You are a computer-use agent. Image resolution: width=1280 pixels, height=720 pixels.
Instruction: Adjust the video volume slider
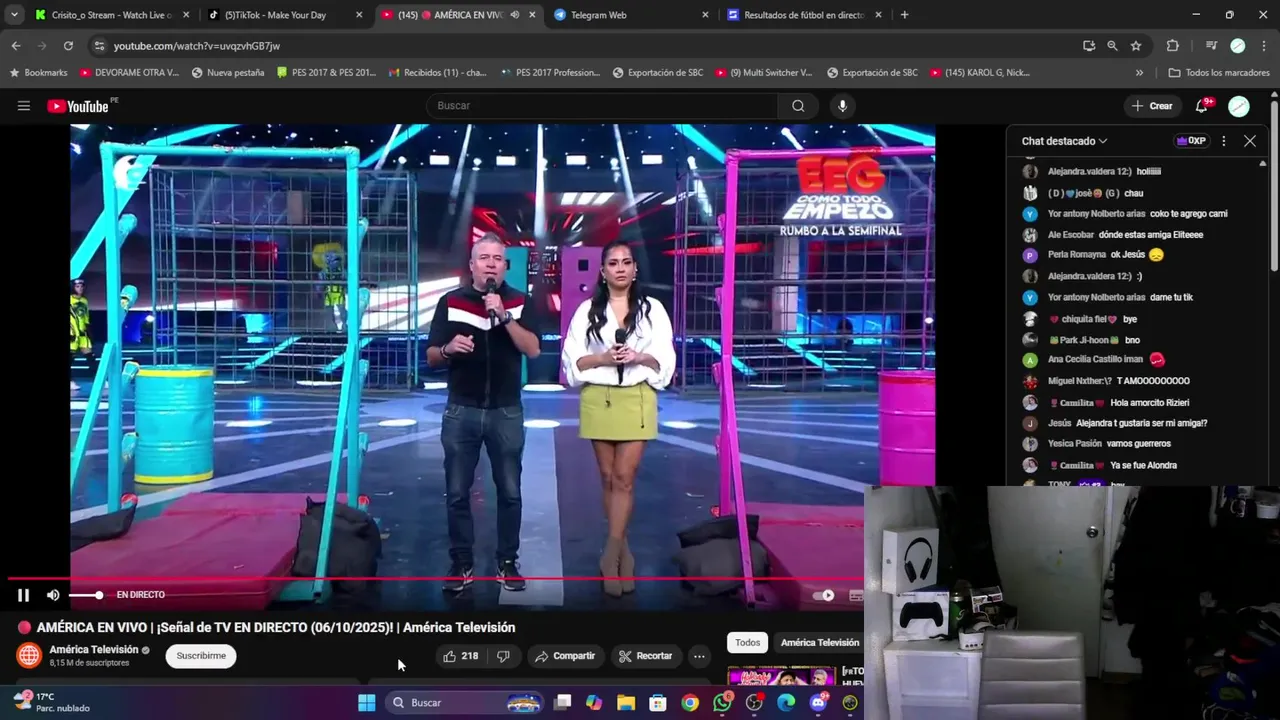[x=85, y=595]
